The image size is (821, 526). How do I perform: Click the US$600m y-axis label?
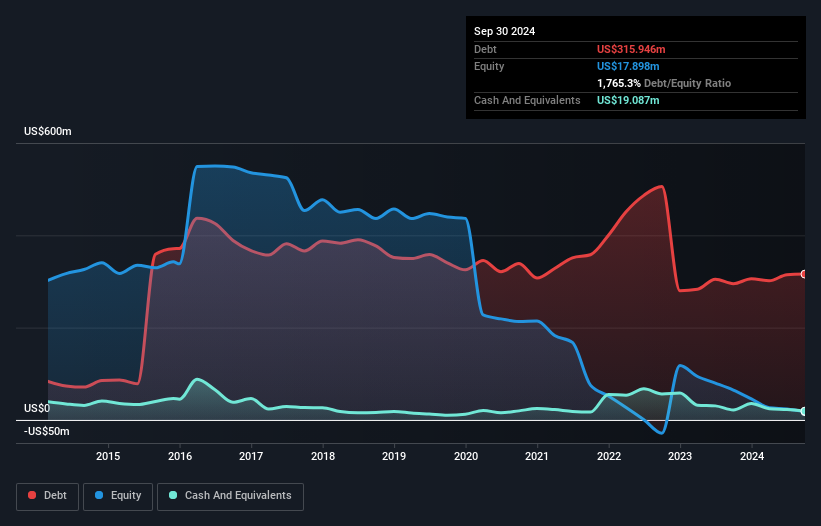(48, 131)
